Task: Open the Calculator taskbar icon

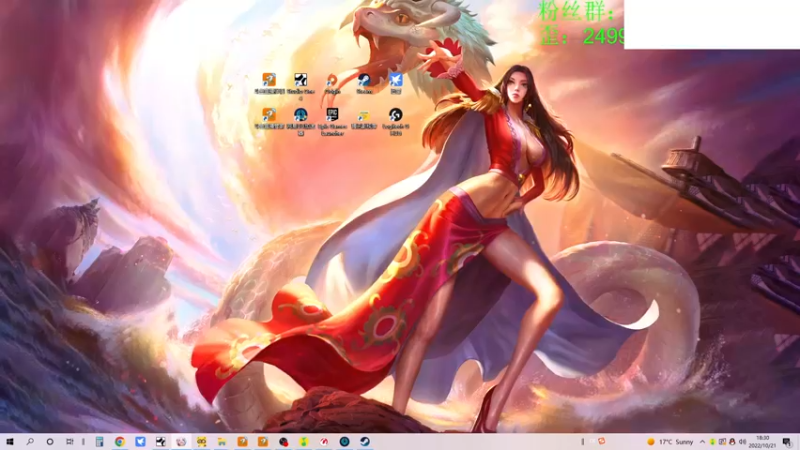Action: (99, 442)
